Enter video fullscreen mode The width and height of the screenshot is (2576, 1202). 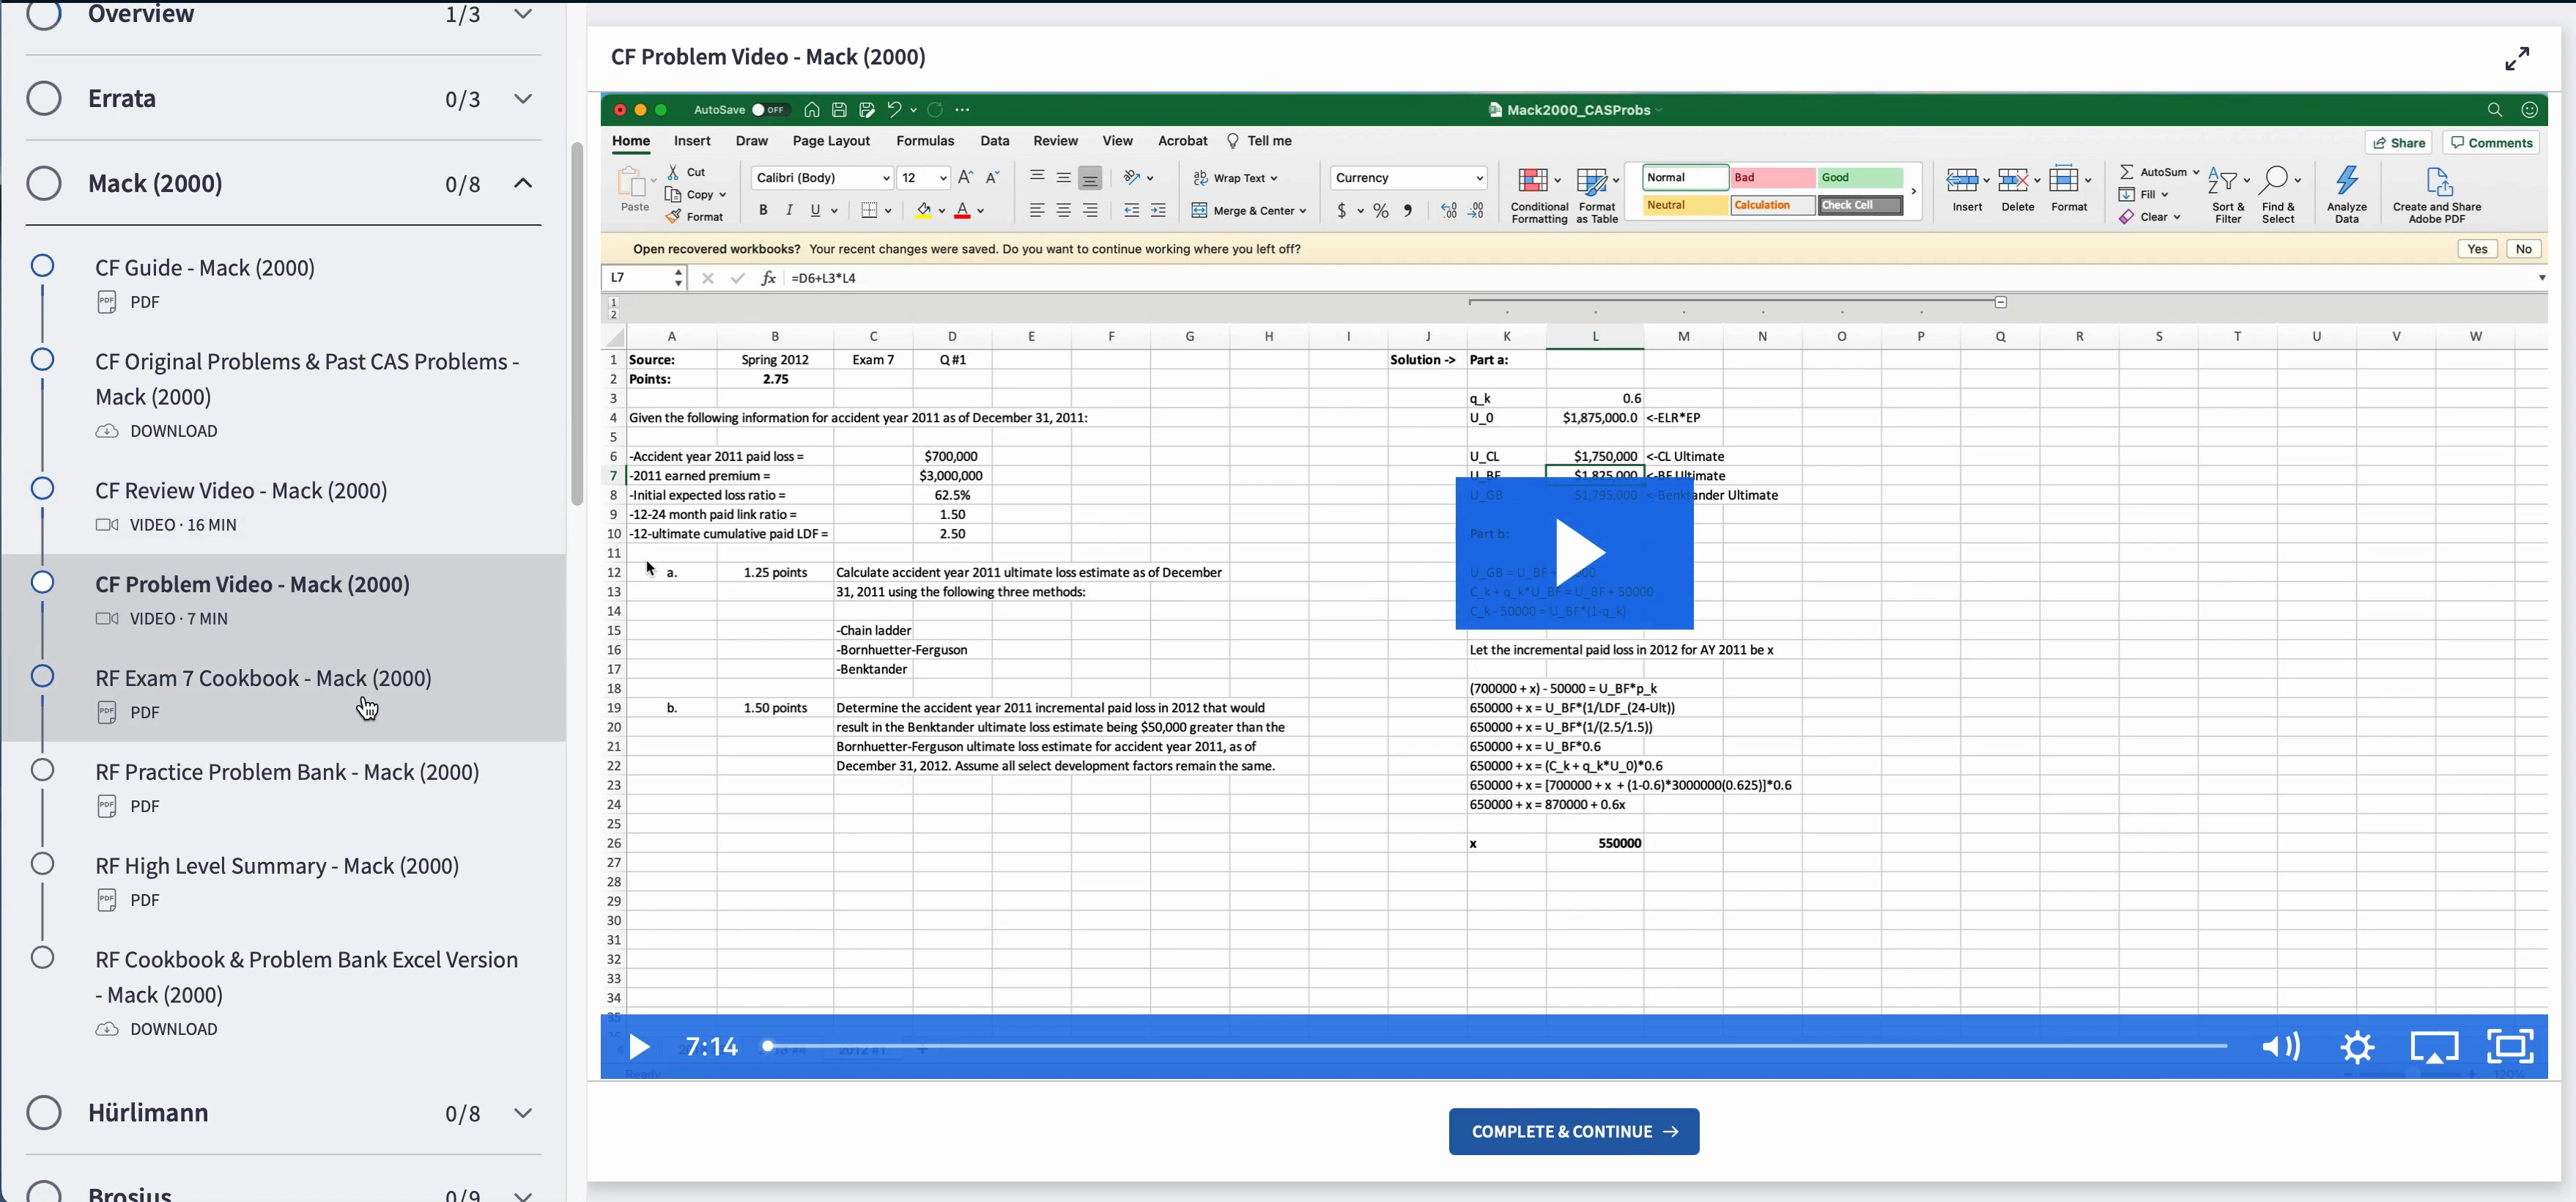pos(2510,1046)
